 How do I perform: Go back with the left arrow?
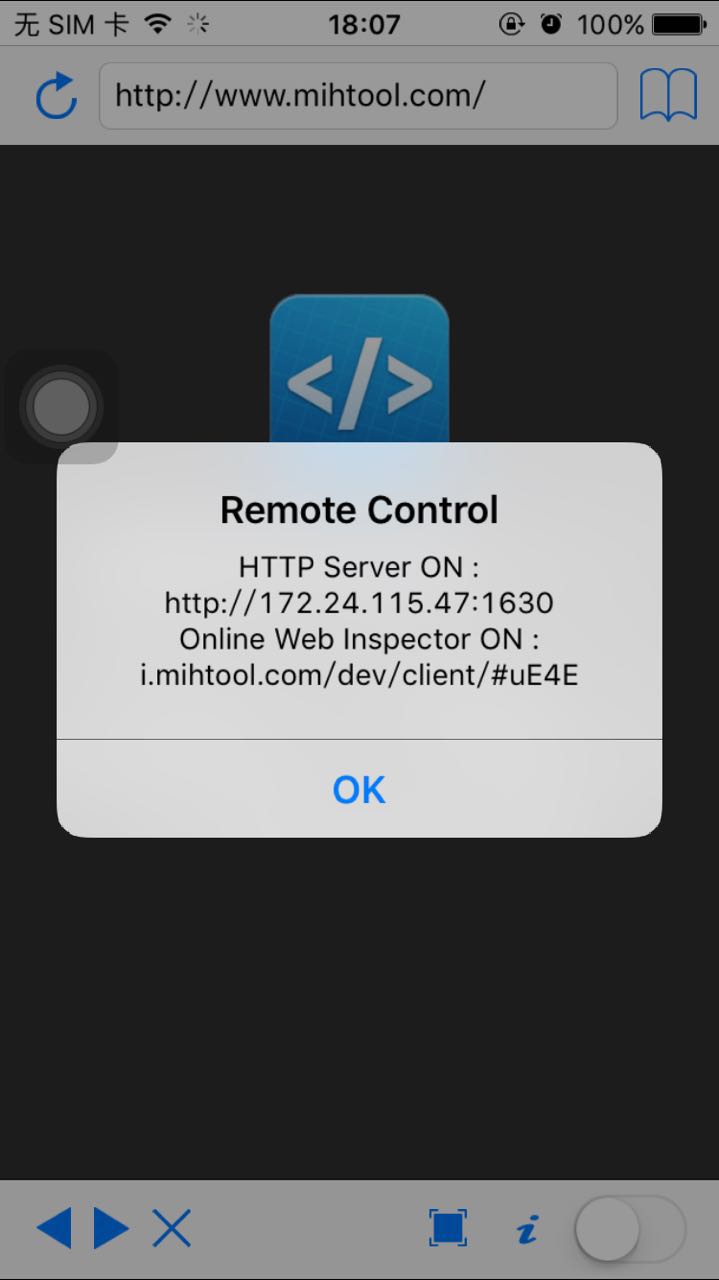(x=54, y=1228)
